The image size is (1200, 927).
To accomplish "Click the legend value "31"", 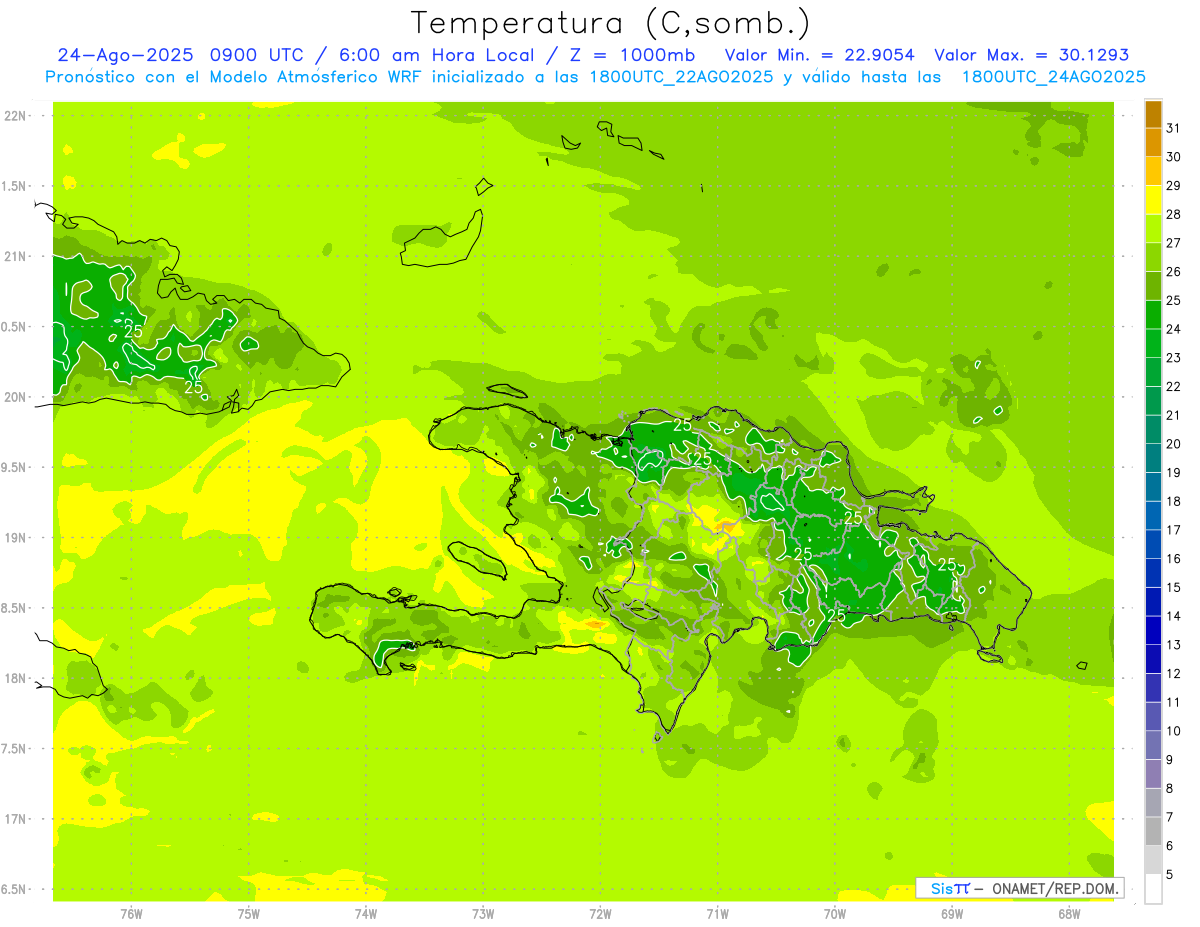I will tap(1174, 128).
